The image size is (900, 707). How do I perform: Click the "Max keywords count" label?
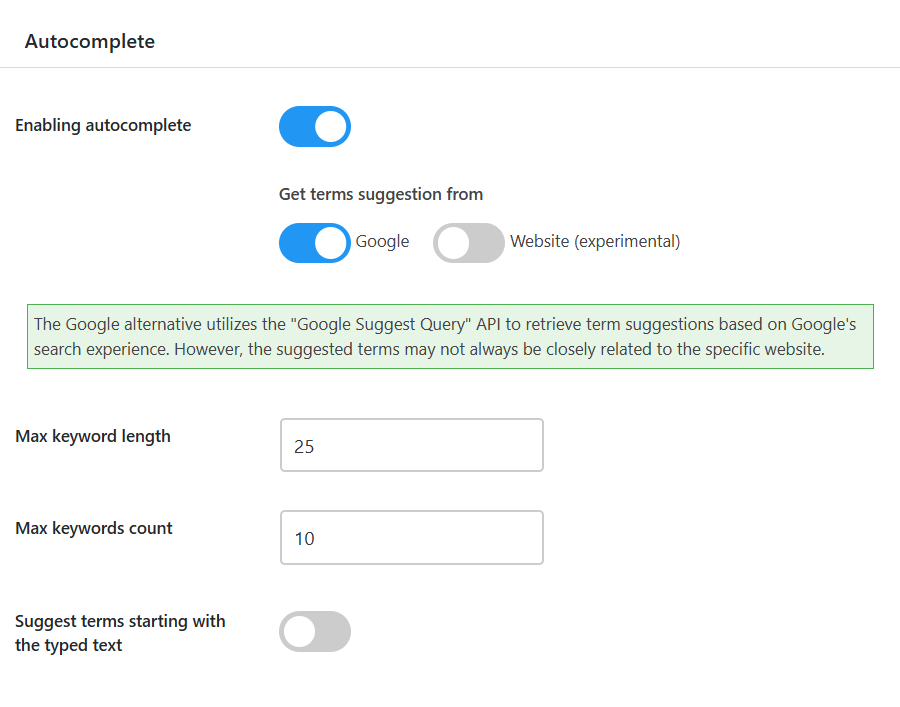pos(94,528)
